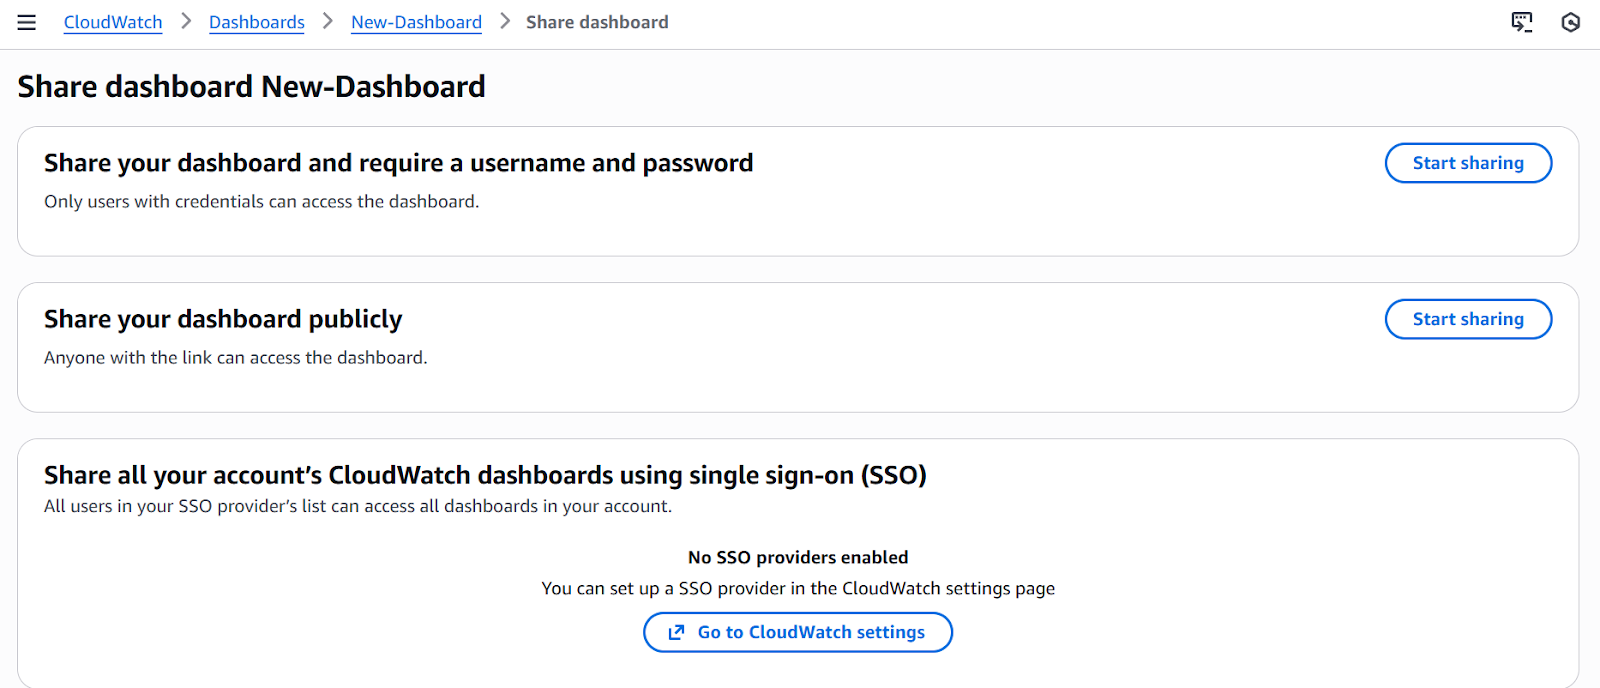Start sharing the dashboard publicly

(1467, 319)
